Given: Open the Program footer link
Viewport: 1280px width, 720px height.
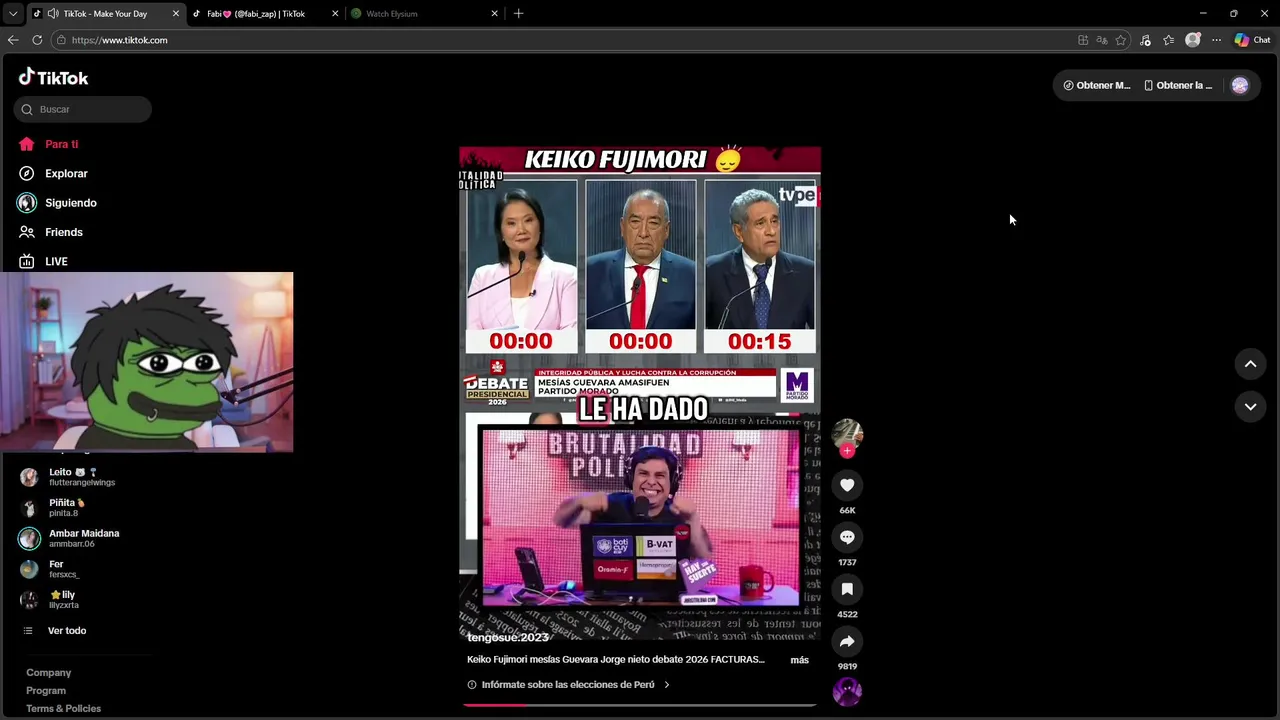Looking at the screenshot, I should click(x=46, y=691).
